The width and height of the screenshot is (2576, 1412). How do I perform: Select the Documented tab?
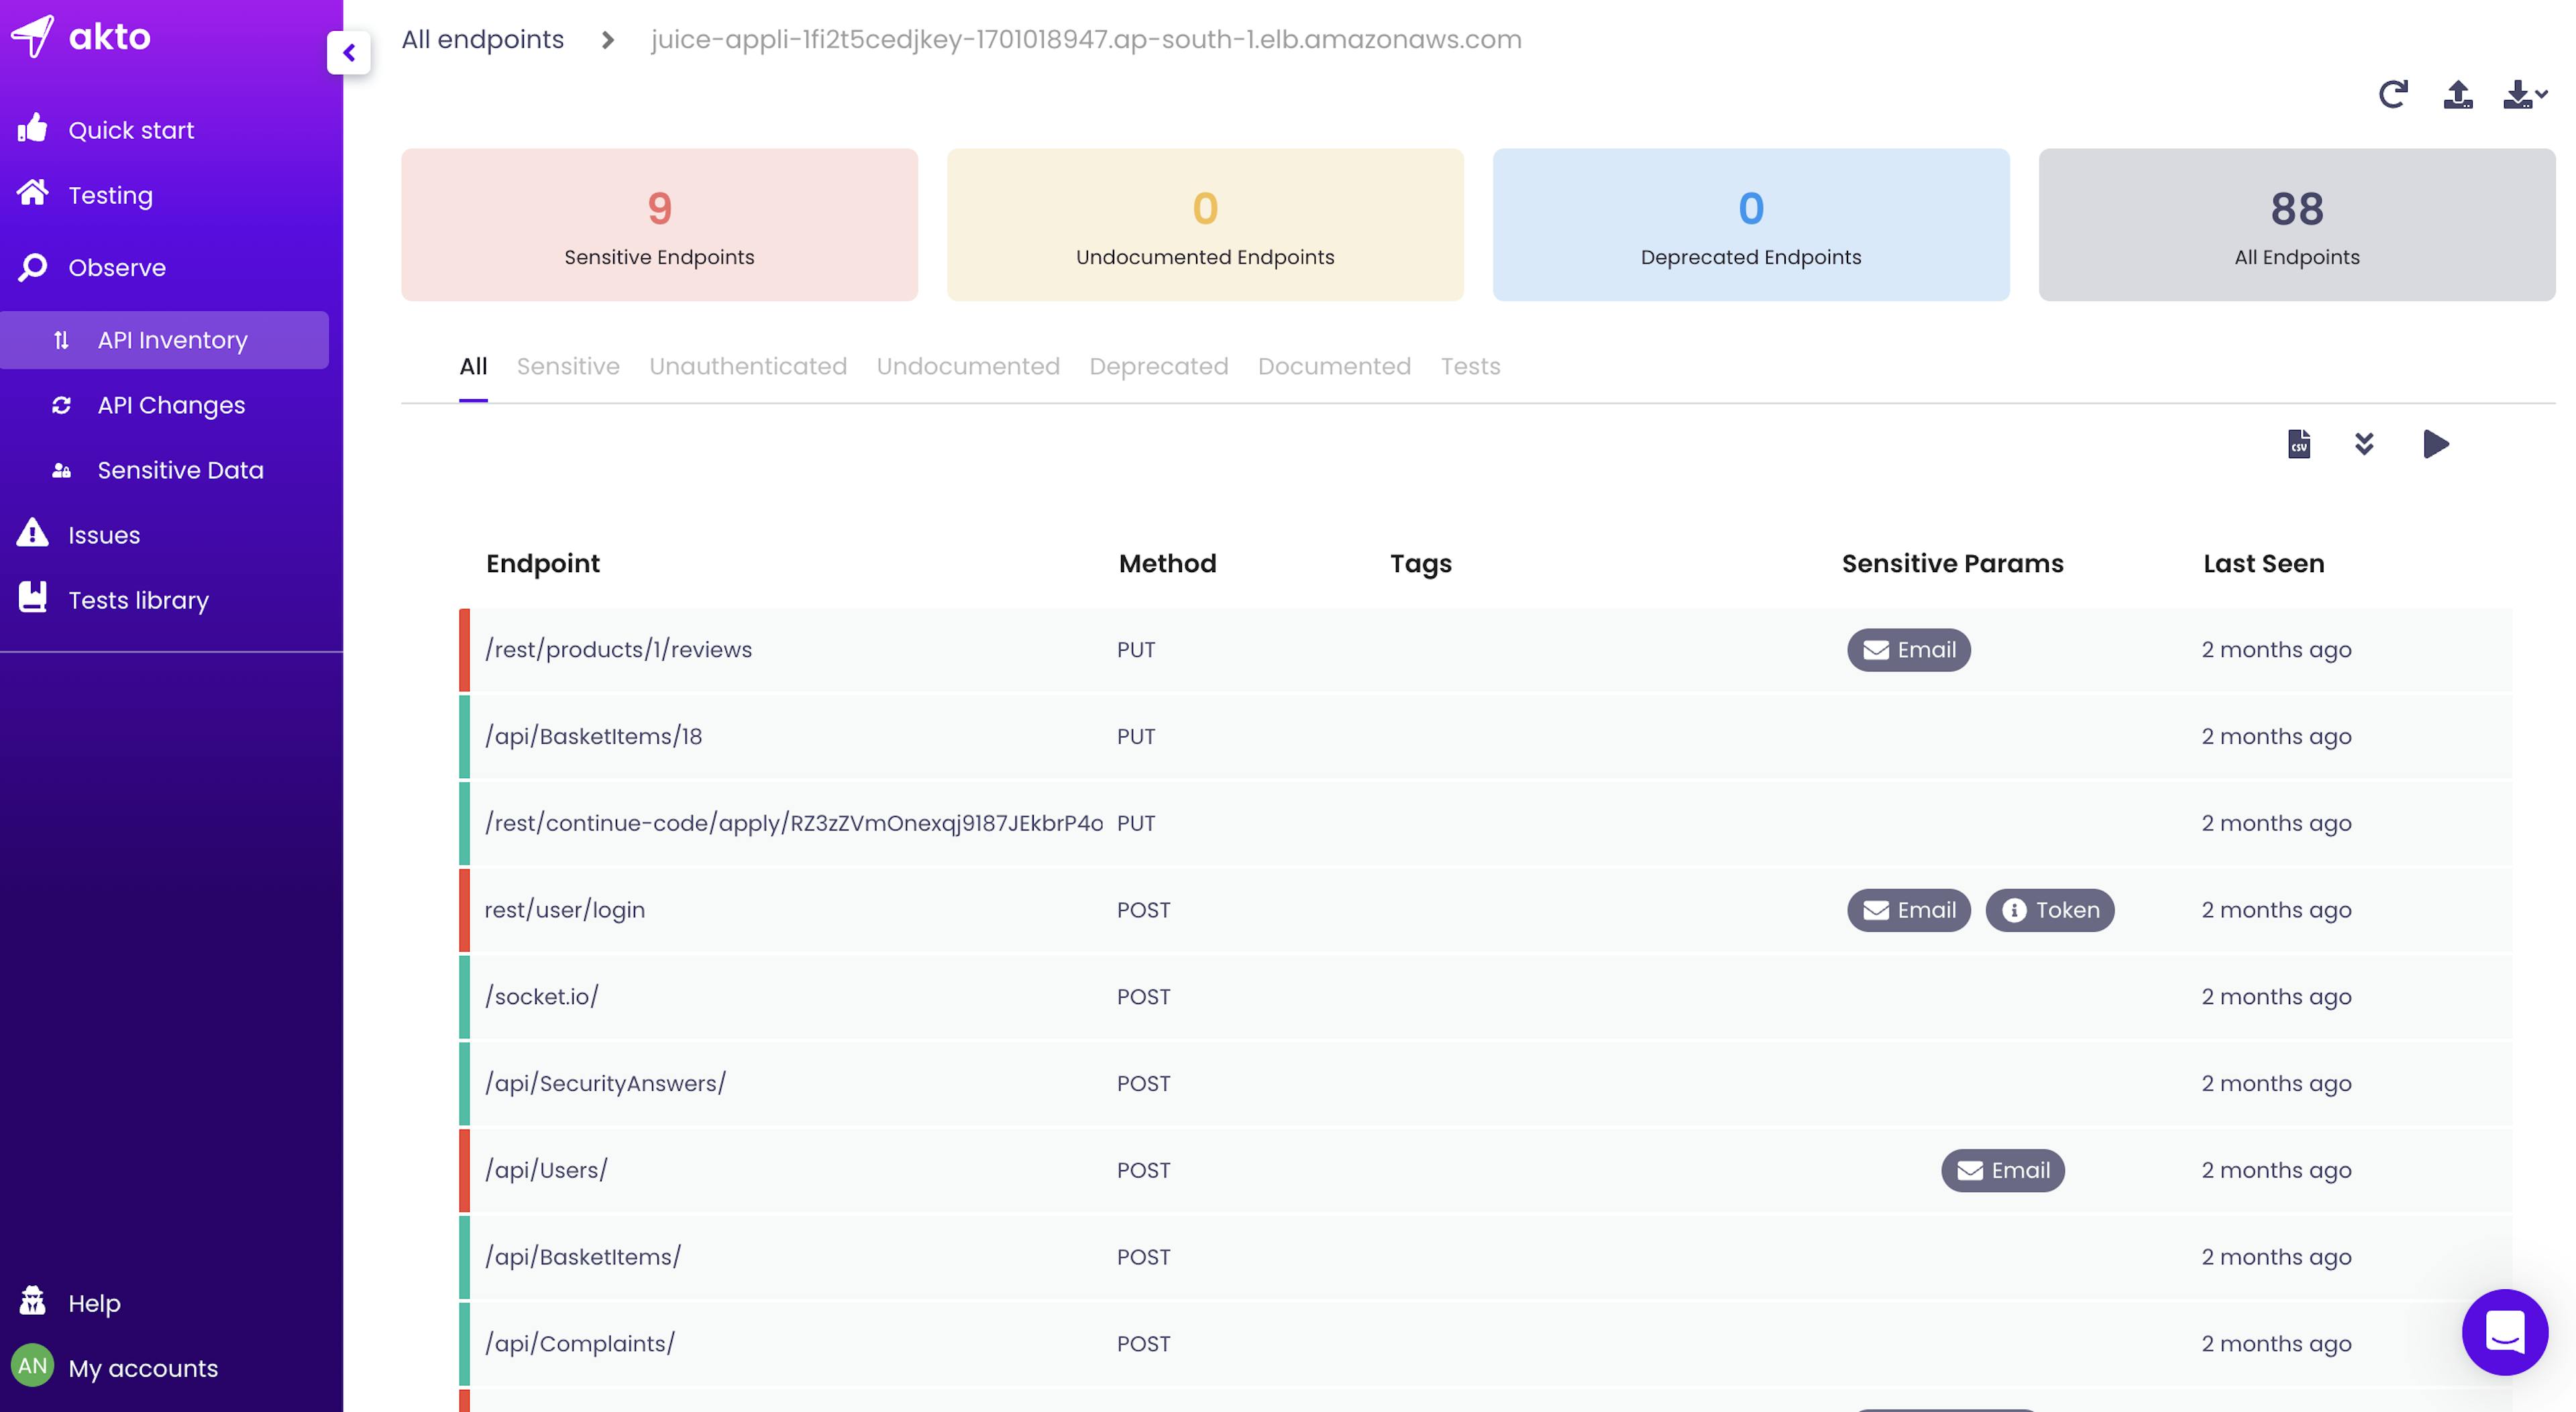pyautogui.click(x=1334, y=366)
